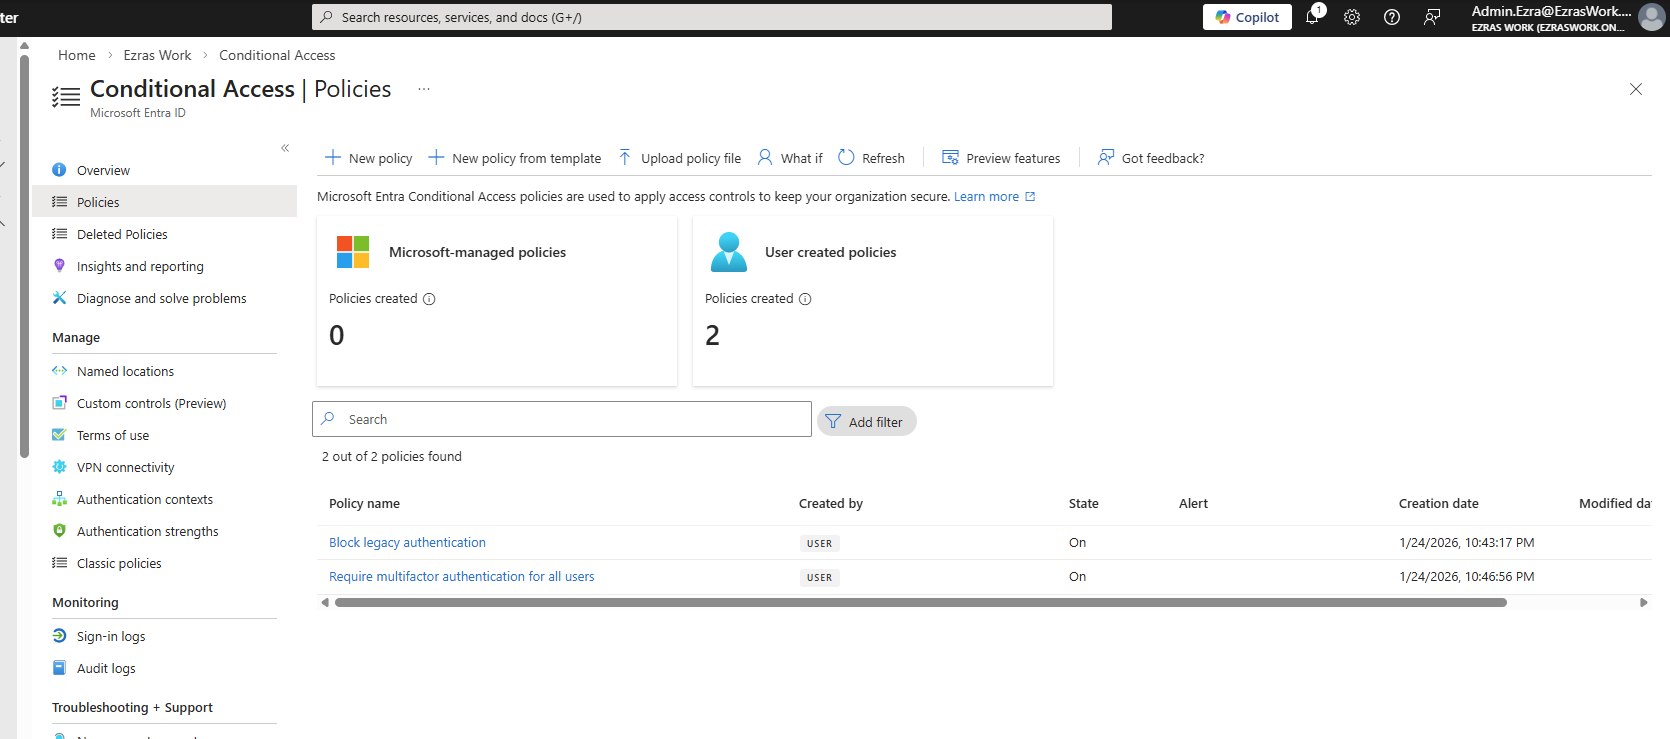Image resolution: width=1670 pixels, height=739 pixels.
Task: Sort by Created by column
Action: tap(831, 504)
